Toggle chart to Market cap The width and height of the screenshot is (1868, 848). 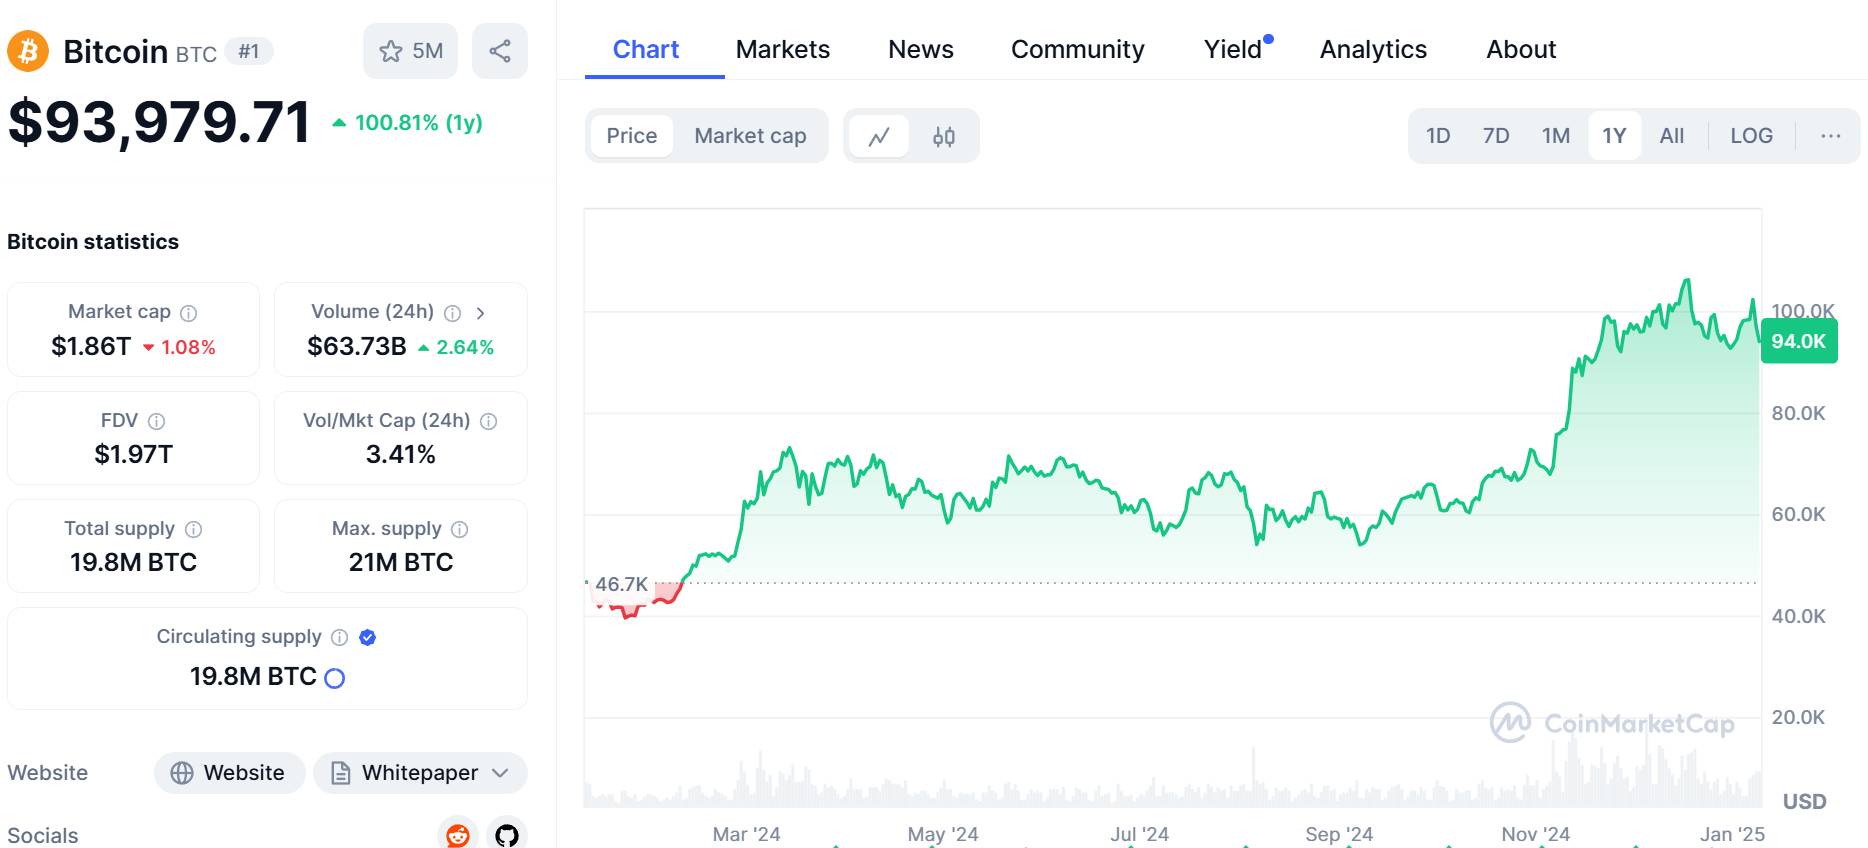pos(750,136)
